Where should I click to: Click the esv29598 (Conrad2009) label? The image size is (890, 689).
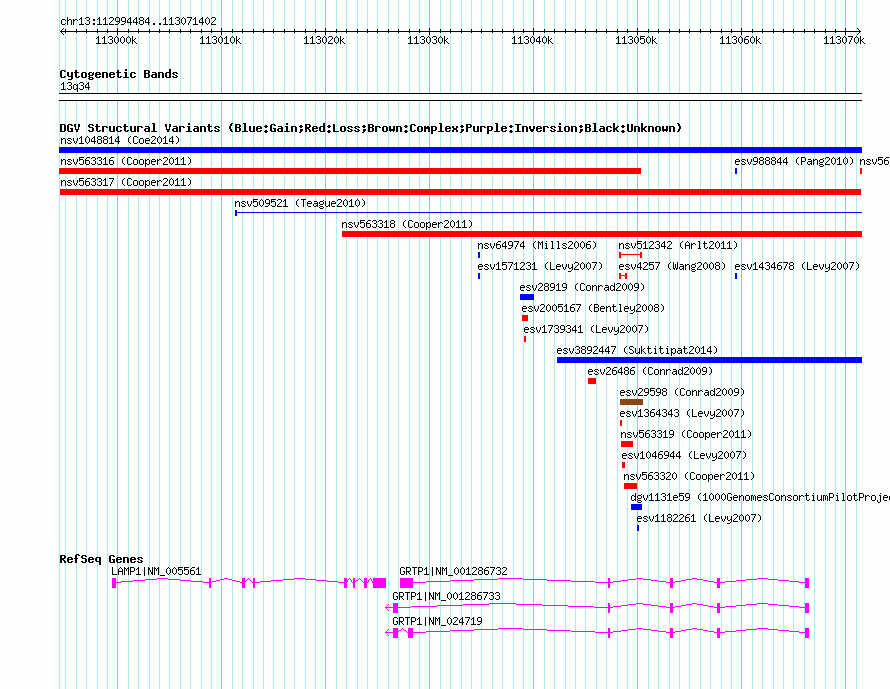(682, 392)
